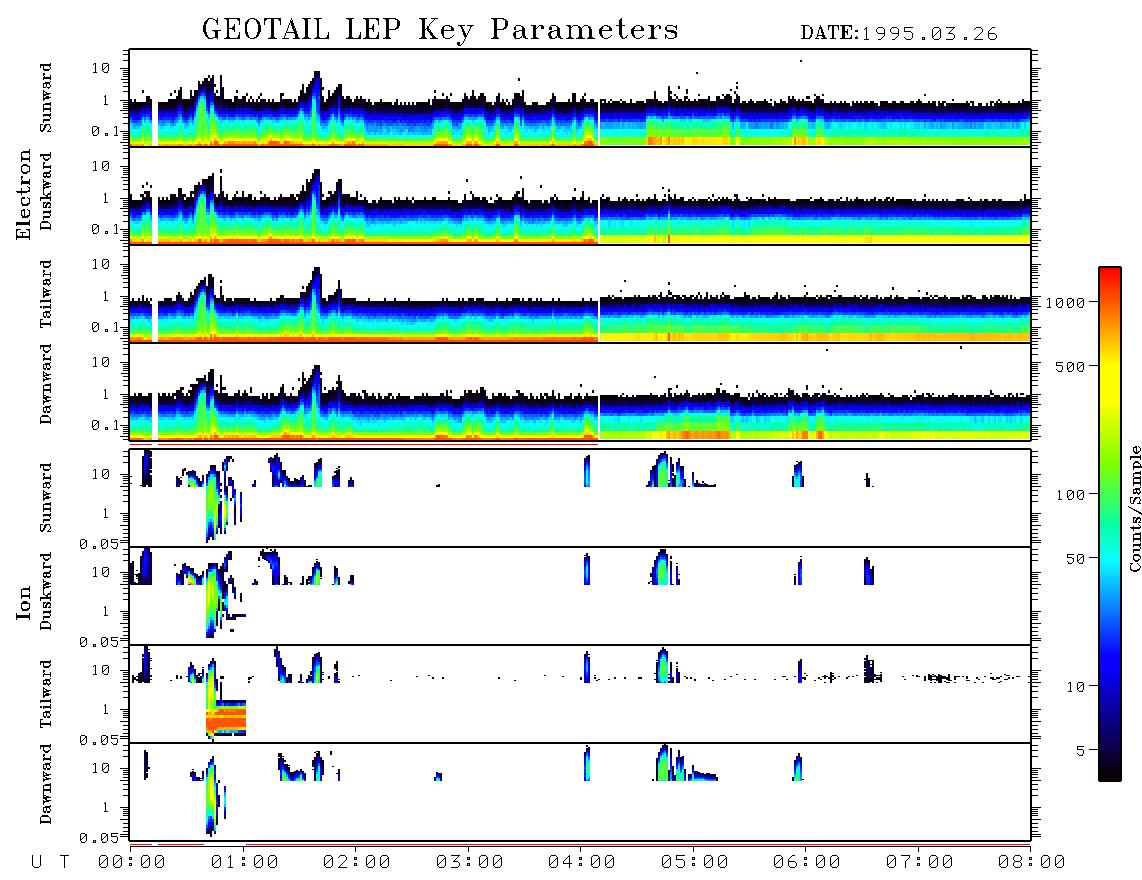
Task: Click the red-orange band in Ion Tailward panel
Action: point(227,718)
